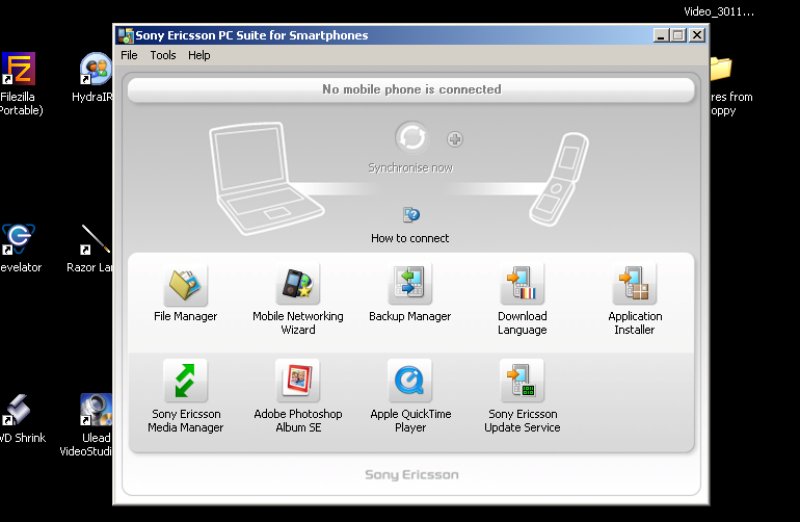800x522 pixels.
Task: Maximize the PC Suite window
Action: [678, 35]
